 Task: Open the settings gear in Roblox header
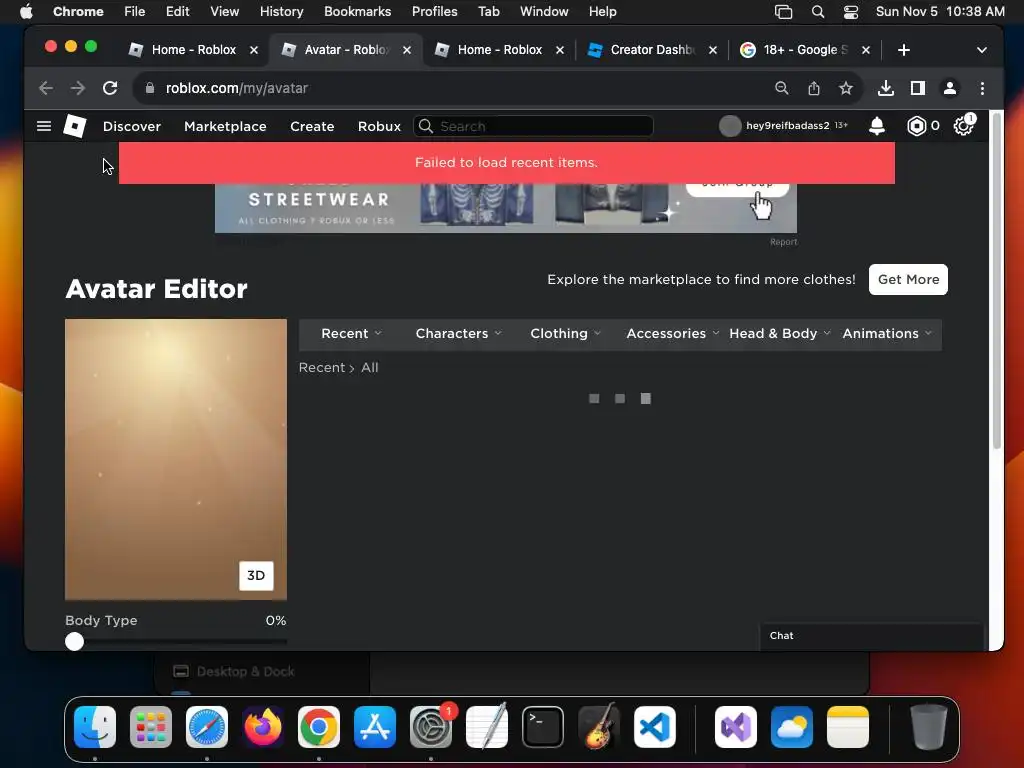(963, 126)
